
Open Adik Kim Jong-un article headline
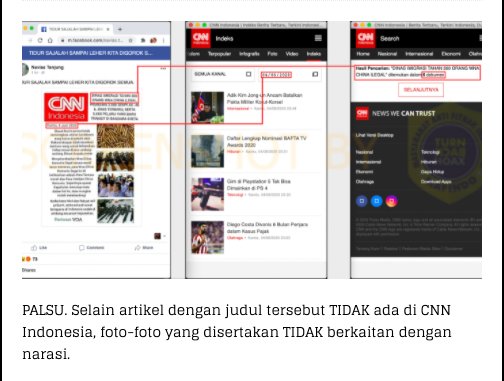264,98
